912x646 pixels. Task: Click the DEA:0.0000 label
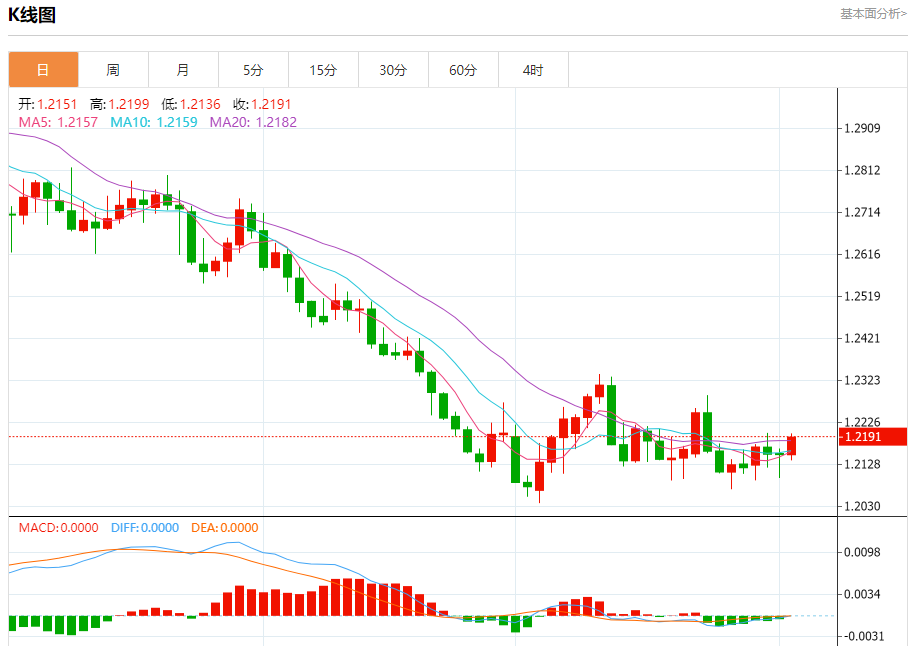225,527
